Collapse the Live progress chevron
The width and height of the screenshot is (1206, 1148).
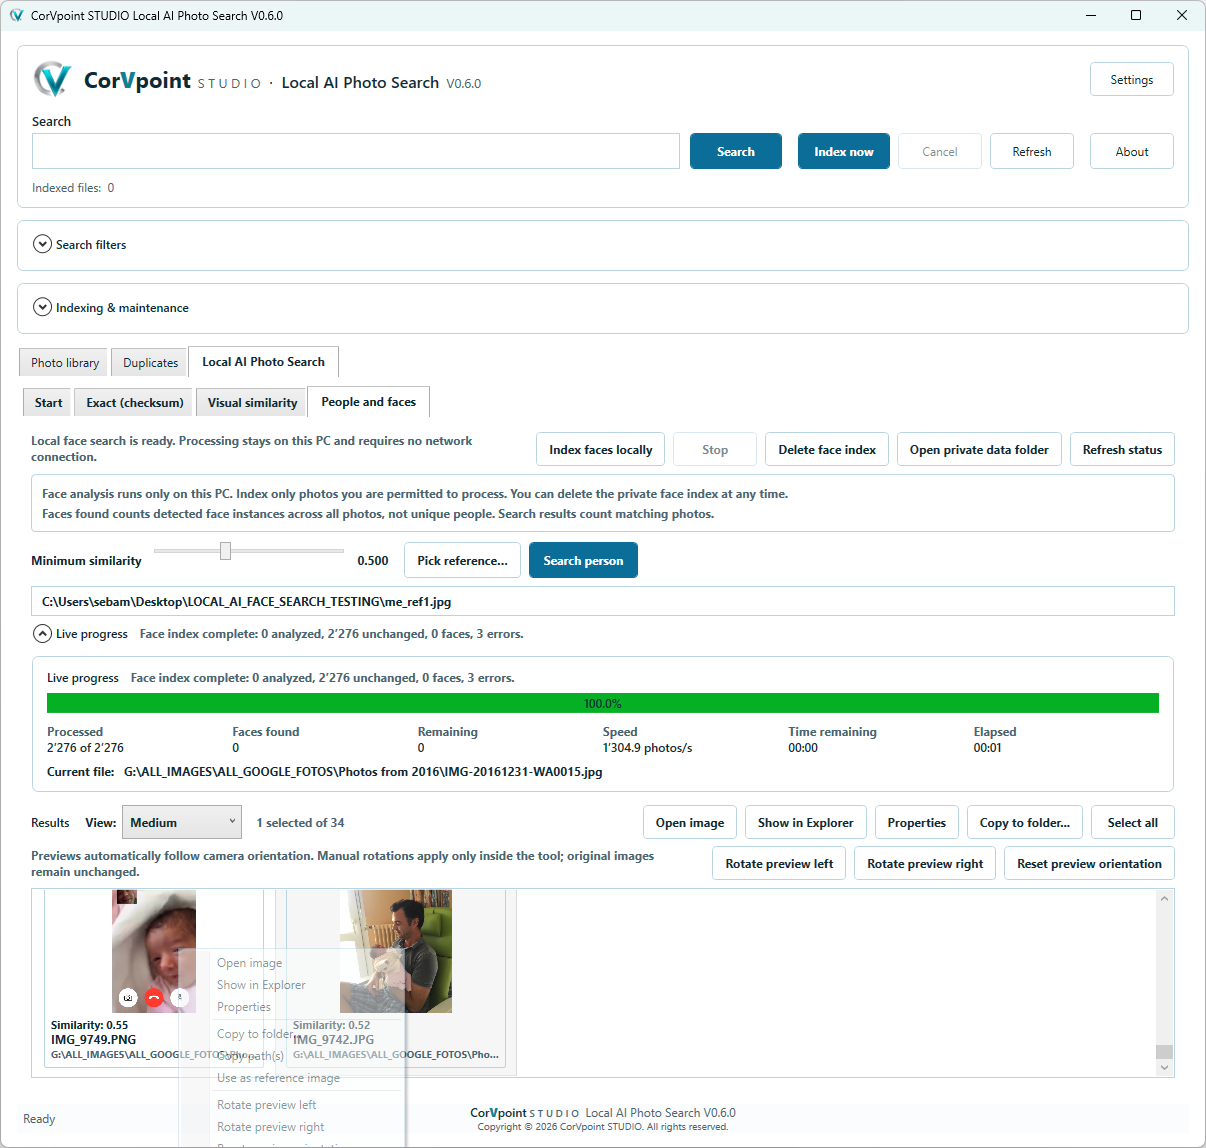pos(42,633)
